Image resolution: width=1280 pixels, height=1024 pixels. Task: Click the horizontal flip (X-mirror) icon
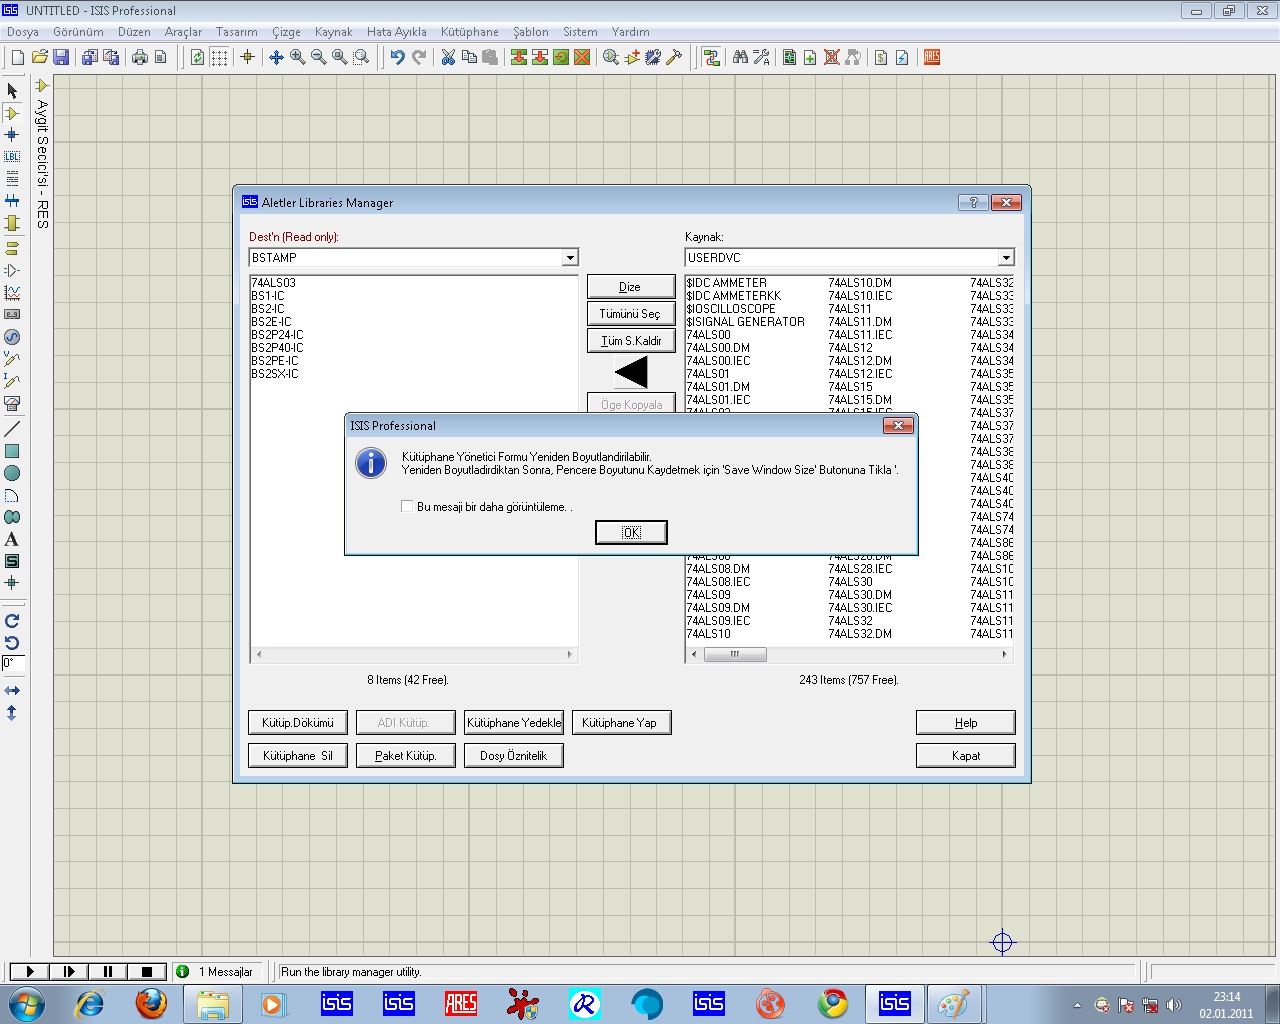pyautogui.click(x=12, y=691)
